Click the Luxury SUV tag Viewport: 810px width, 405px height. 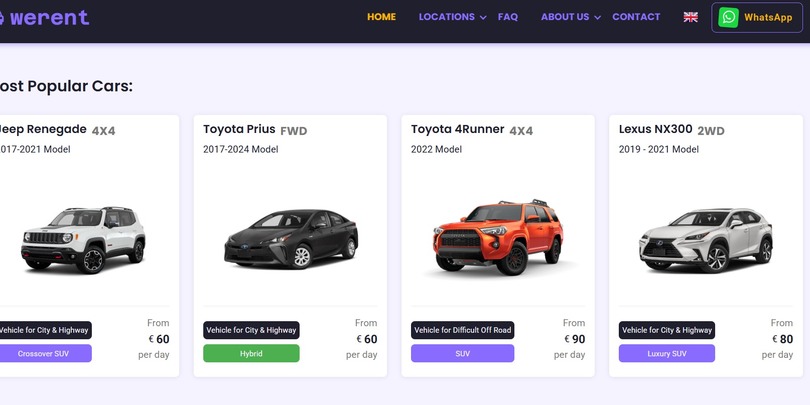(666, 353)
